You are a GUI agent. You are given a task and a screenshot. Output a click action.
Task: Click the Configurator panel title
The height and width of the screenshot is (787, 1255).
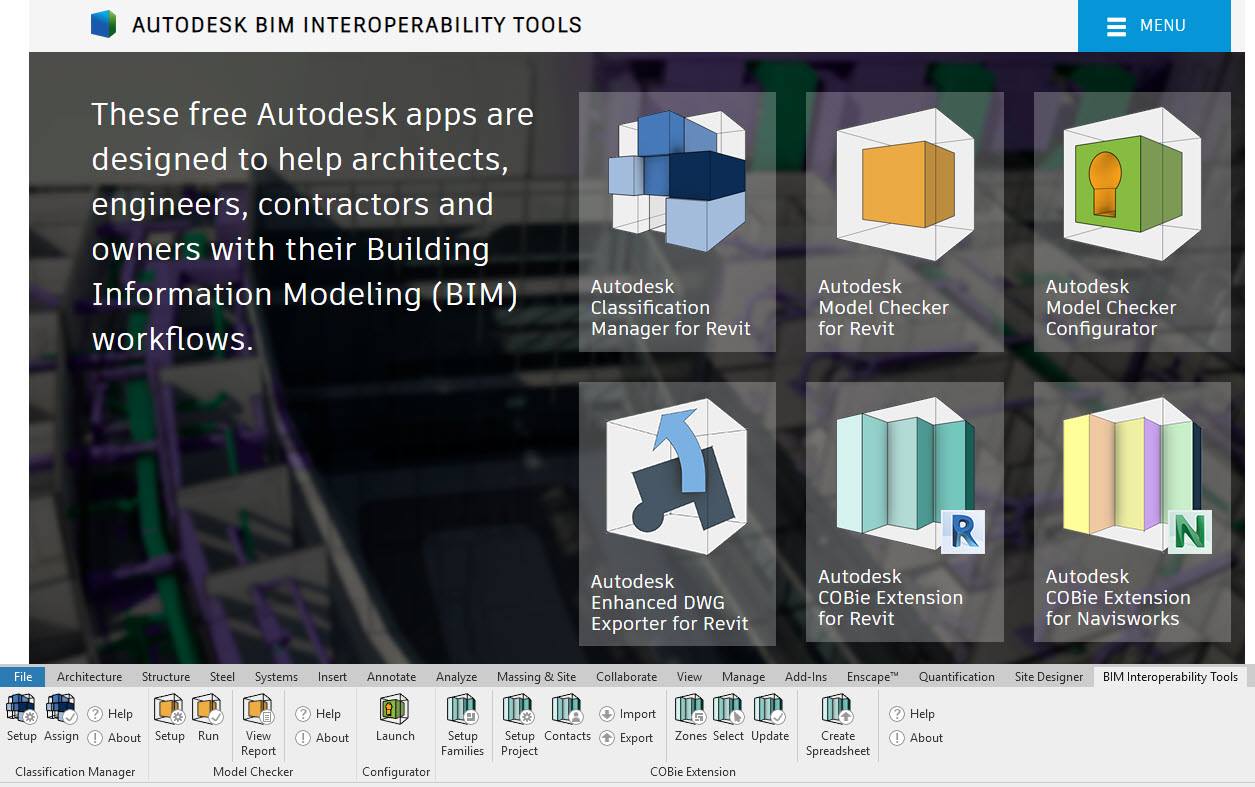(396, 772)
